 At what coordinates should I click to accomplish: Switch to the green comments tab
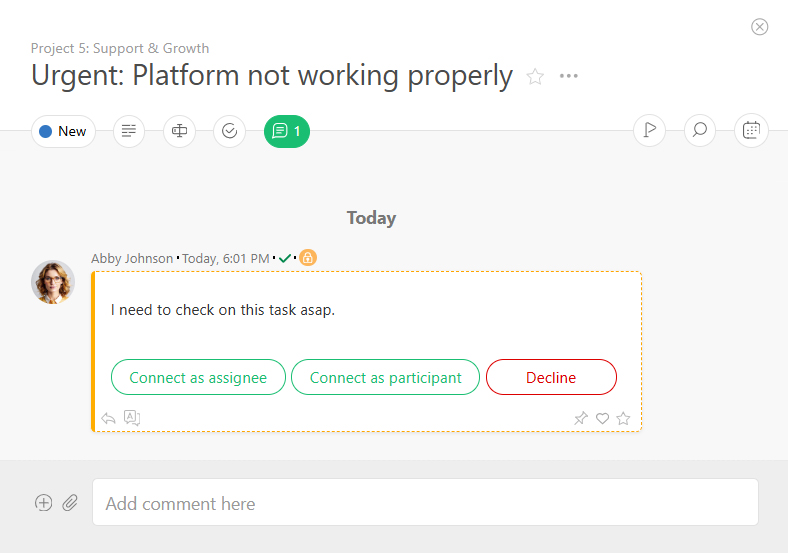tap(287, 131)
